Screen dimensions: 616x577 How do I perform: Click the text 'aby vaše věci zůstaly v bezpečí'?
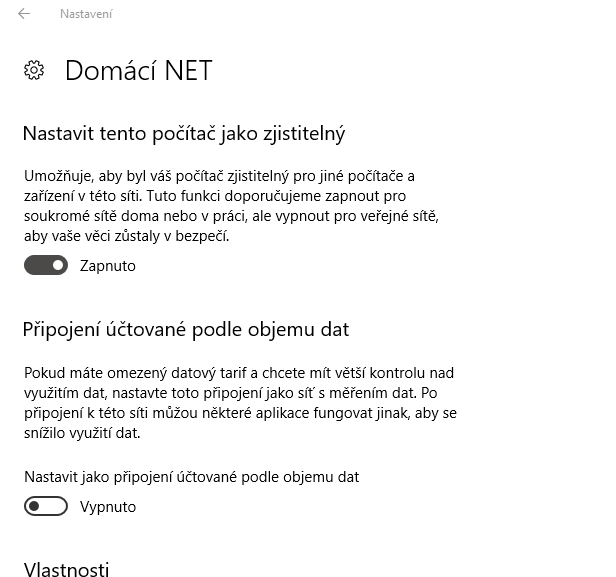coord(126,236)
